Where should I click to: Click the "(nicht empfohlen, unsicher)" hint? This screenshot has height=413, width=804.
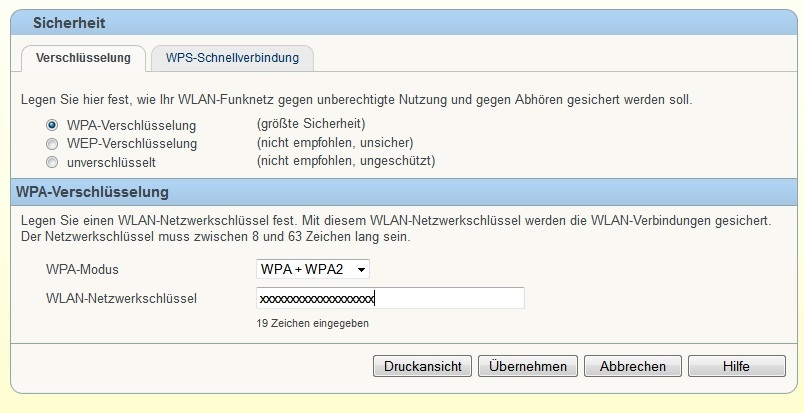335,142
